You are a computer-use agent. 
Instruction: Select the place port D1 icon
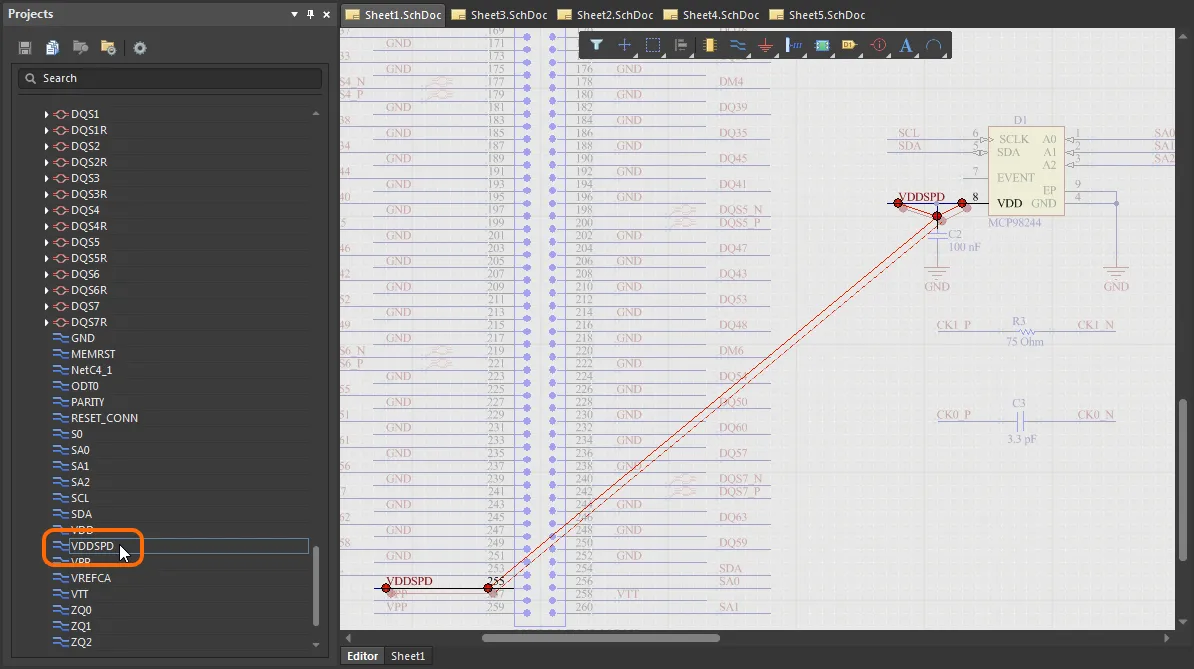click(x=849, y=45)
